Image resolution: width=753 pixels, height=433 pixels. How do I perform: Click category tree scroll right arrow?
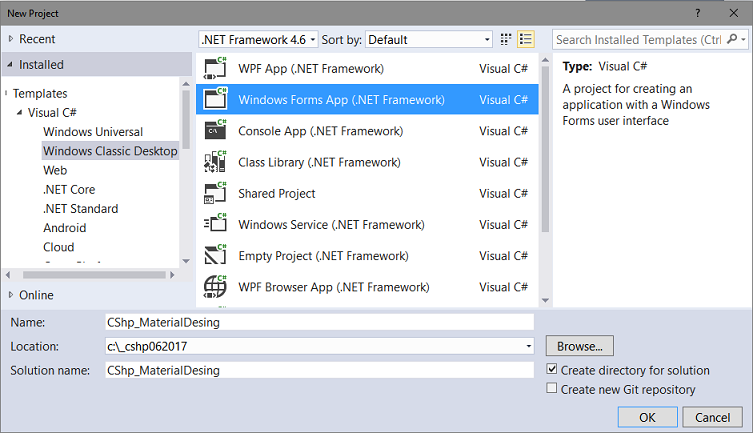tap(172, 275)
